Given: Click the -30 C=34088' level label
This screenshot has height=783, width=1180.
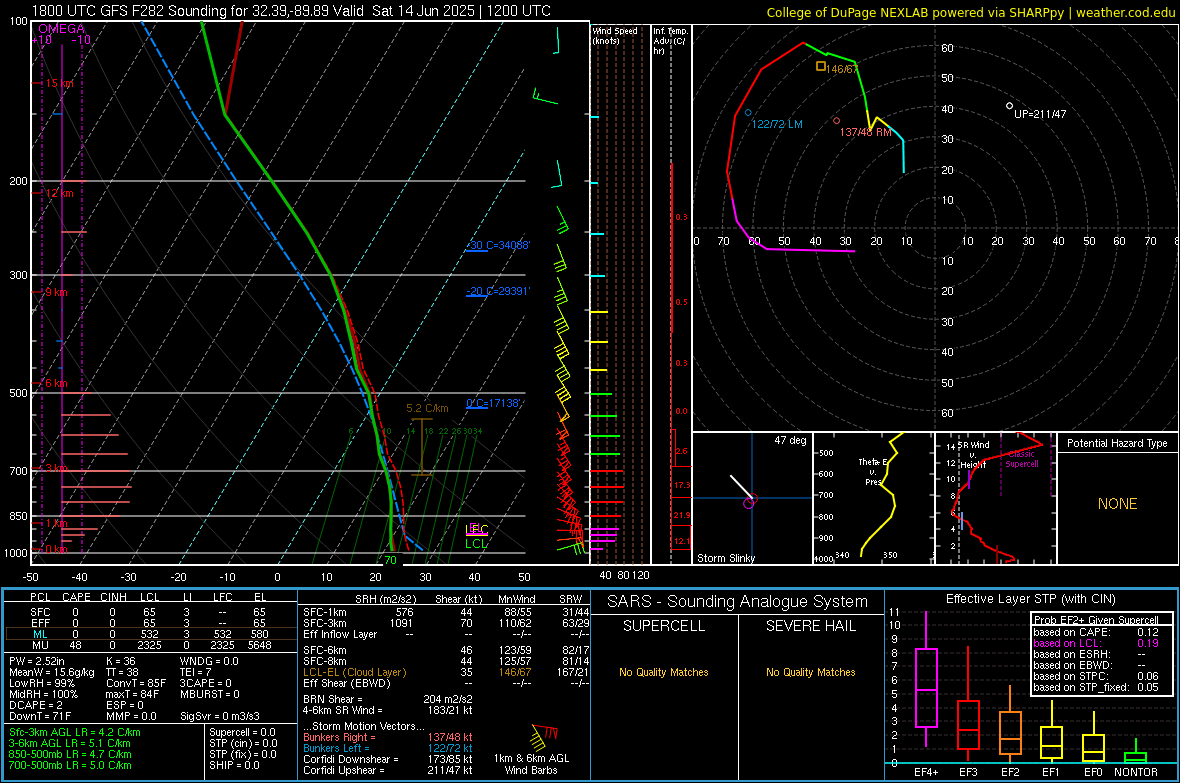Looking at the screenshot, I should [498, 245].
